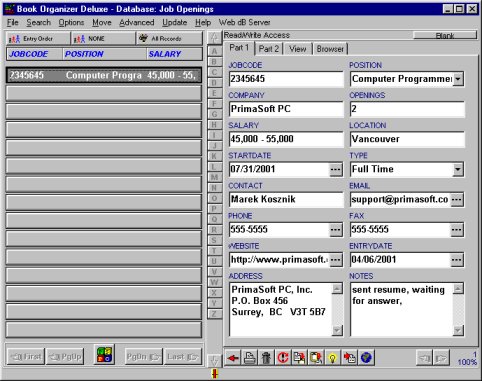482x381 pixels.
Task: Click the Blank button
Action: click(x=445, y=35)
